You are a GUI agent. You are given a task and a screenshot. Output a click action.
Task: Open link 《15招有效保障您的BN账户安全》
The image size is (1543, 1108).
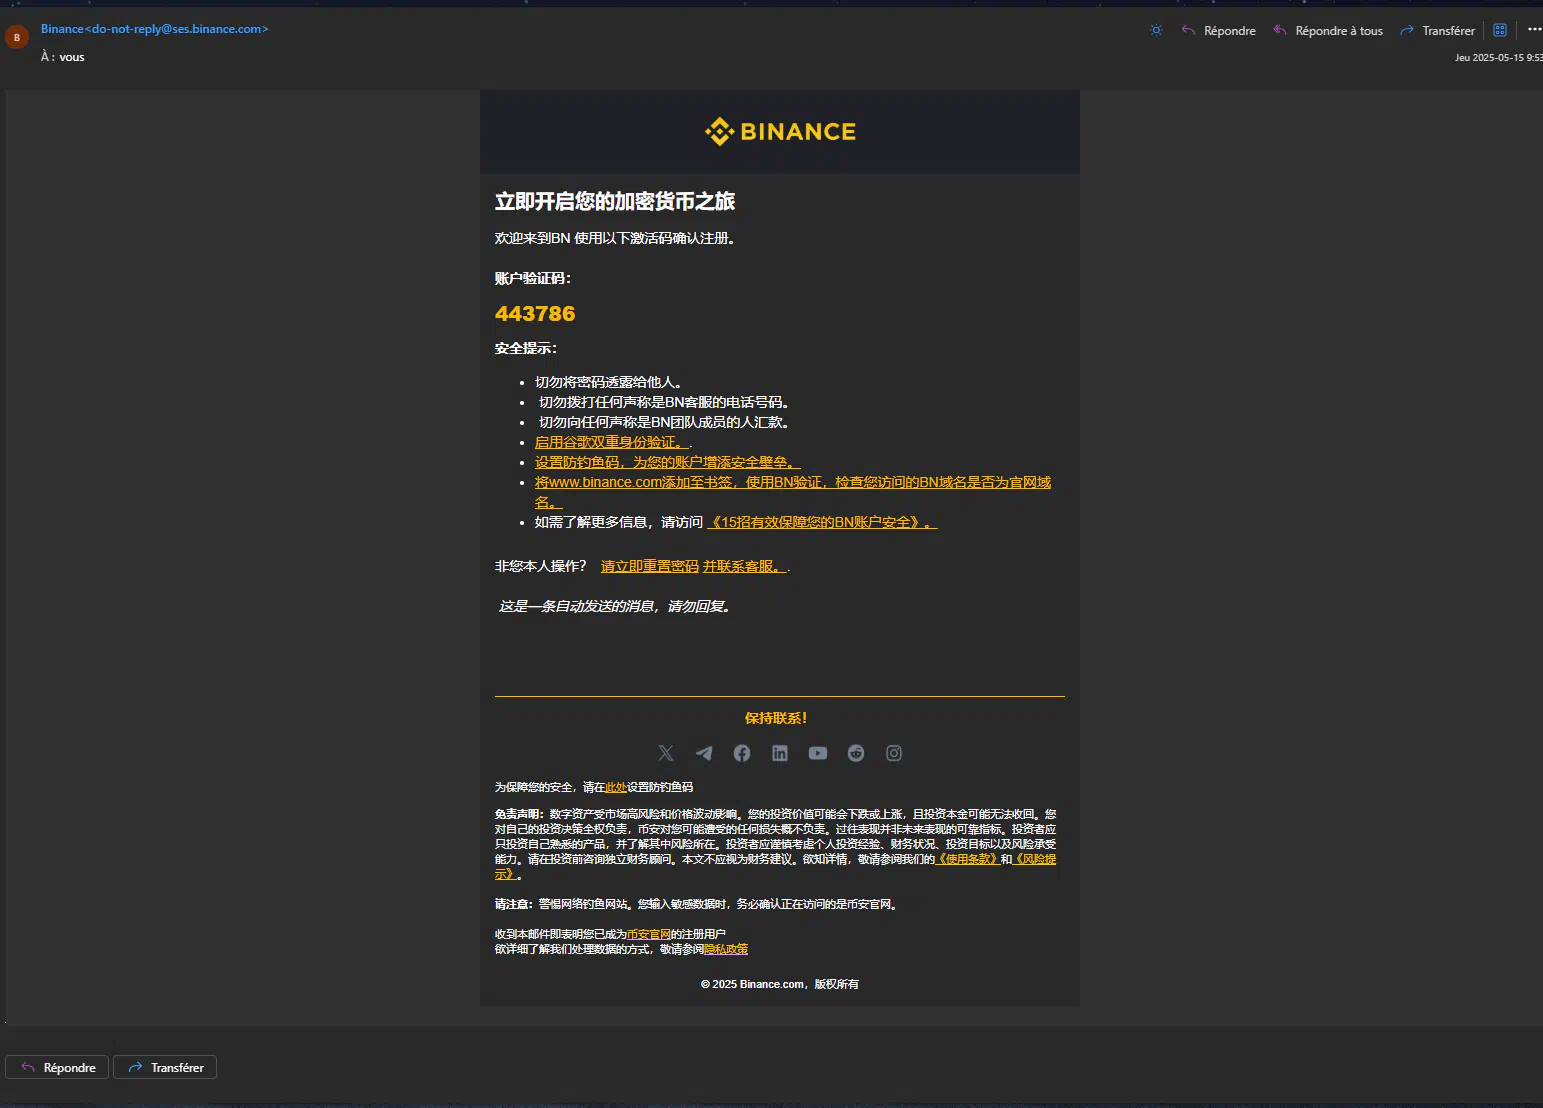822,522
